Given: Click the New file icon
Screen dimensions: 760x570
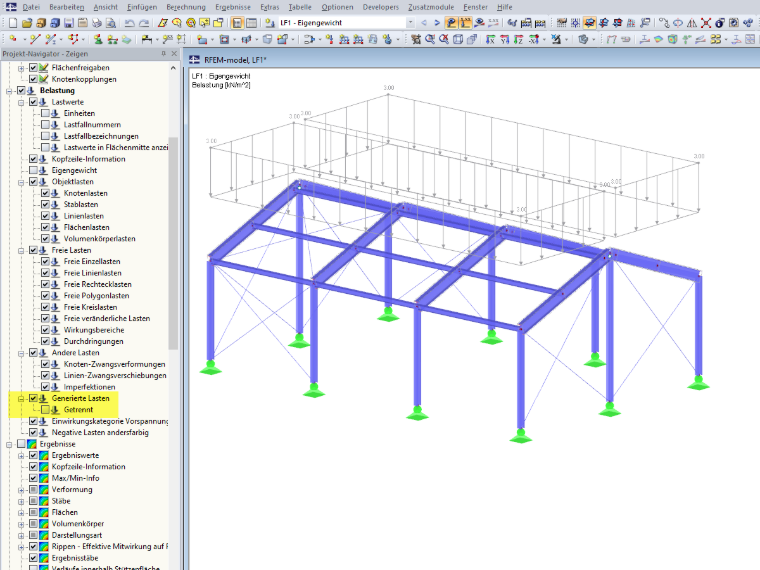Looking at the screenshot, I should coord(13,23).
